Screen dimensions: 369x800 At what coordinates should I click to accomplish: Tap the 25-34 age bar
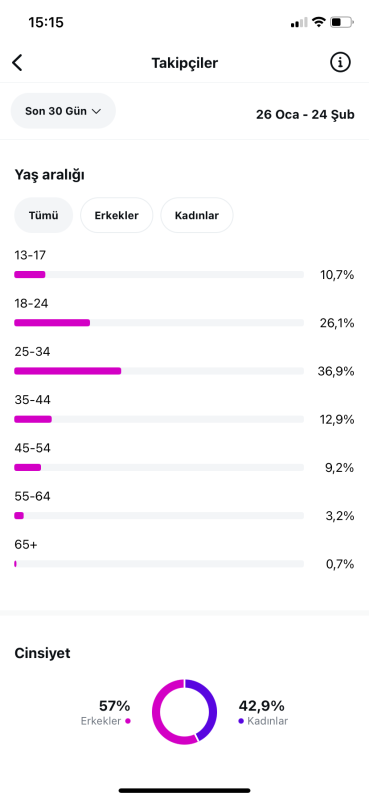159,371
